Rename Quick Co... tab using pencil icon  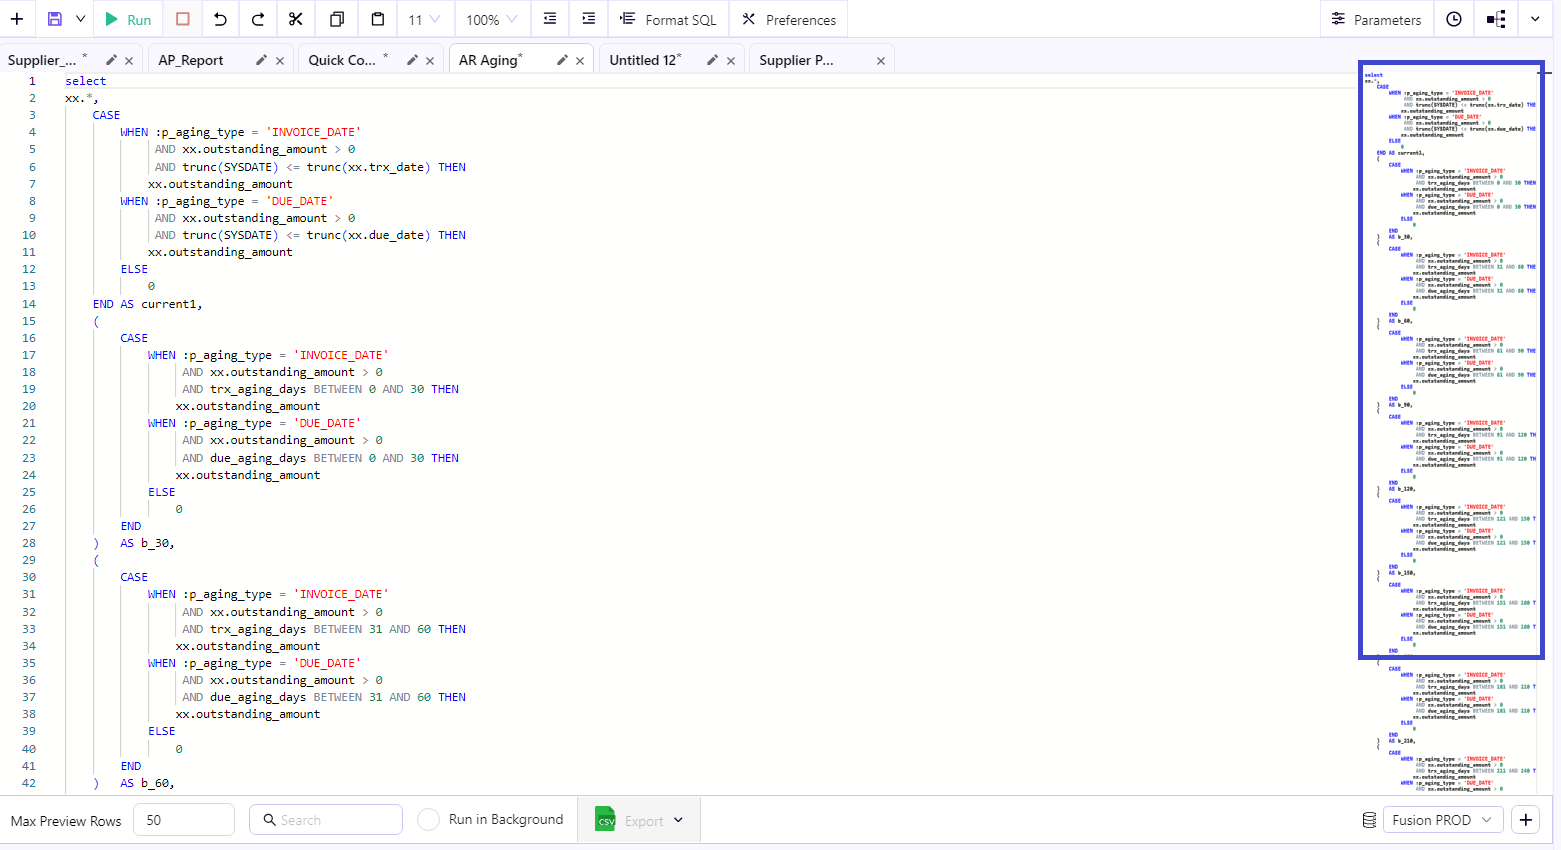click(412, 60)
